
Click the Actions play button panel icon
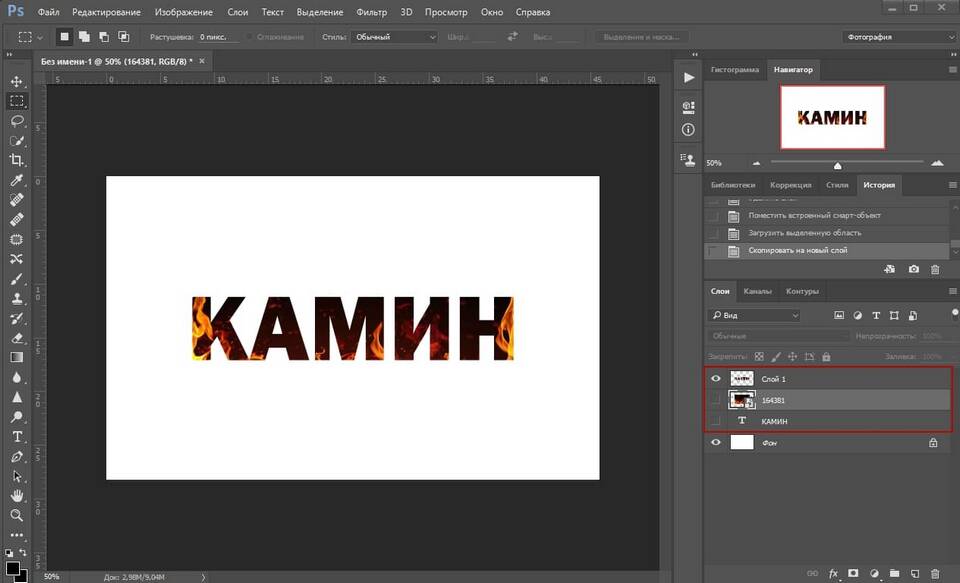689,77
